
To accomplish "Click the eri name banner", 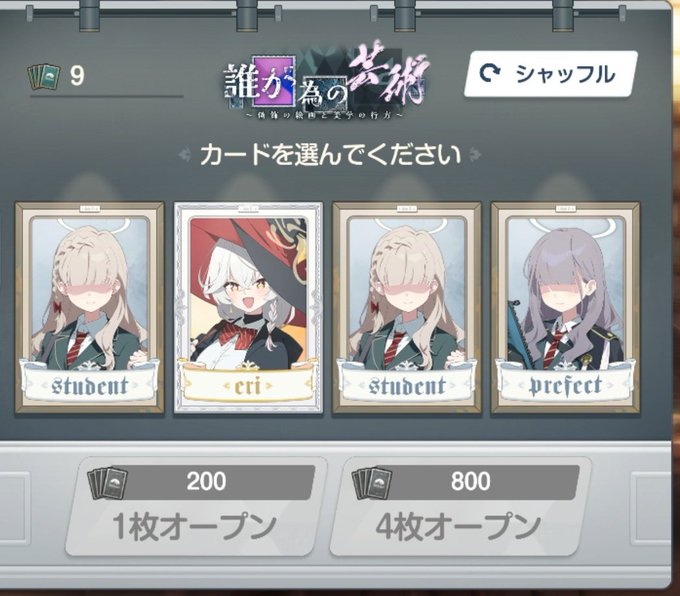I will click(248, 385).
